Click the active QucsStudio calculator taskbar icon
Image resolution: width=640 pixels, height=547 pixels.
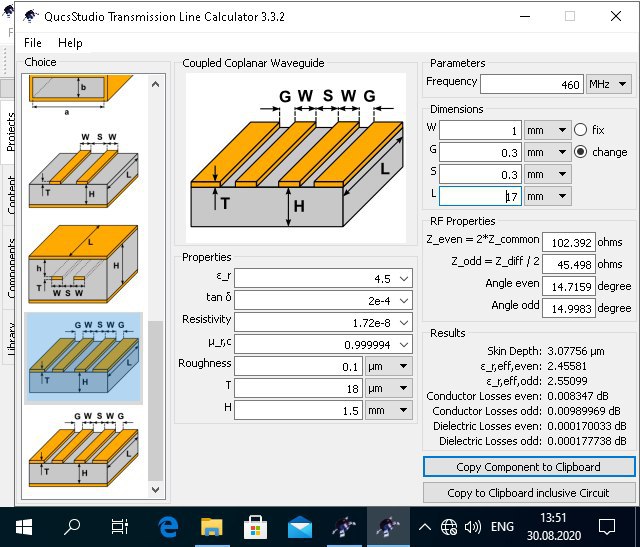coord(388,527)
